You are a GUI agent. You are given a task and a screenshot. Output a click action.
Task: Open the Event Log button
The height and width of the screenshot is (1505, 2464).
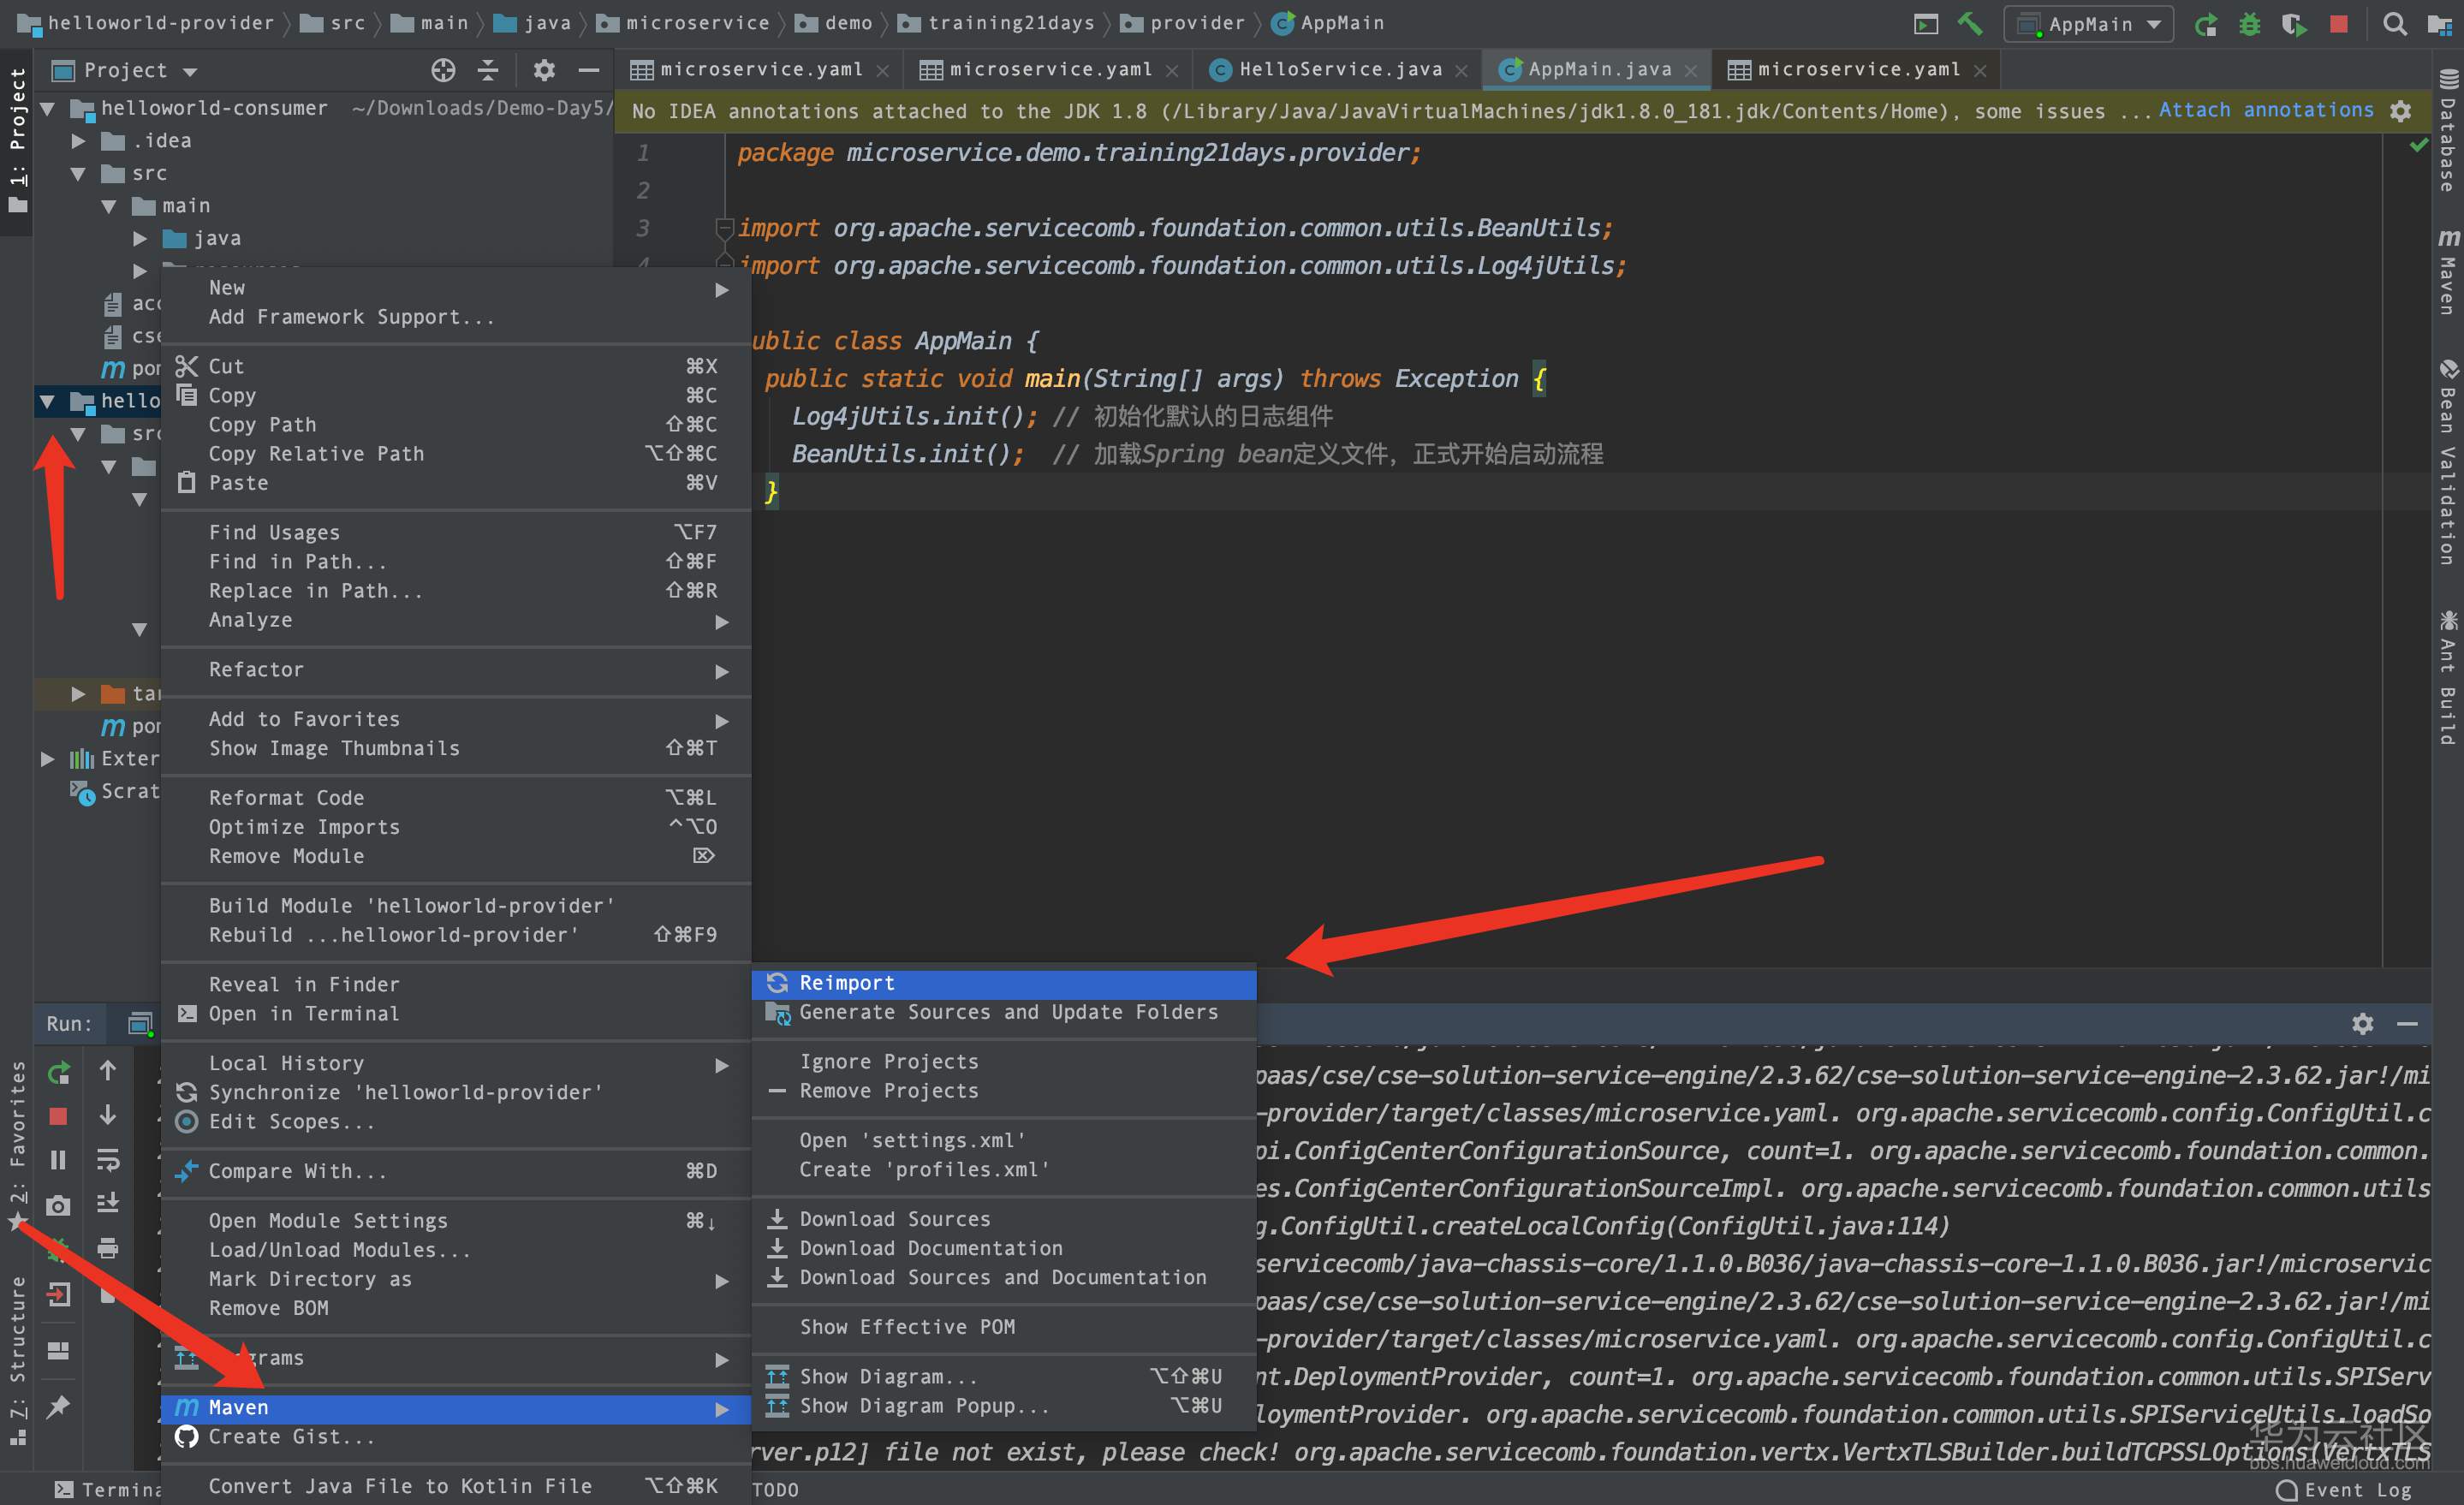click(2344, 1489)
